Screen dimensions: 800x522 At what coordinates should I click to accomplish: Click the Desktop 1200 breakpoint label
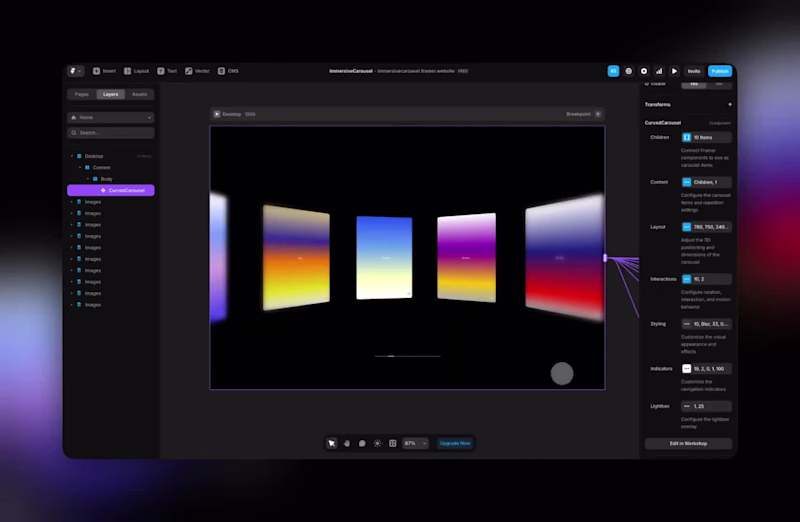(x=239, y=114)
